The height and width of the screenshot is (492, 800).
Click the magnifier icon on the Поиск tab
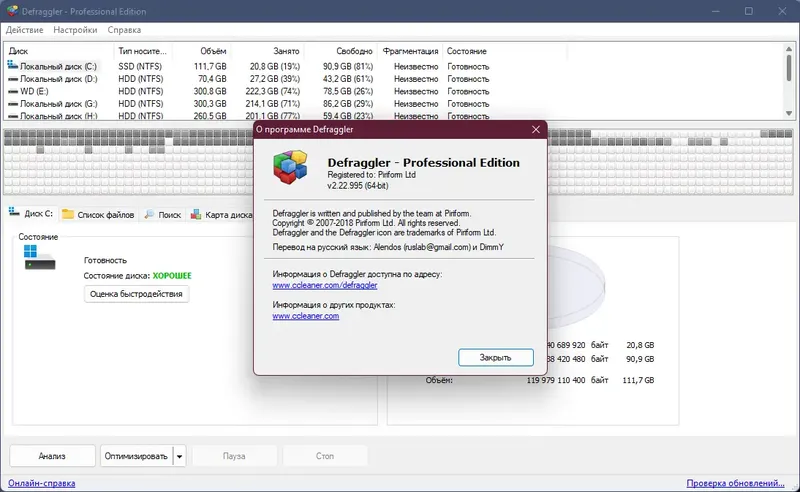pyautogui.click(x=149, y=214)
